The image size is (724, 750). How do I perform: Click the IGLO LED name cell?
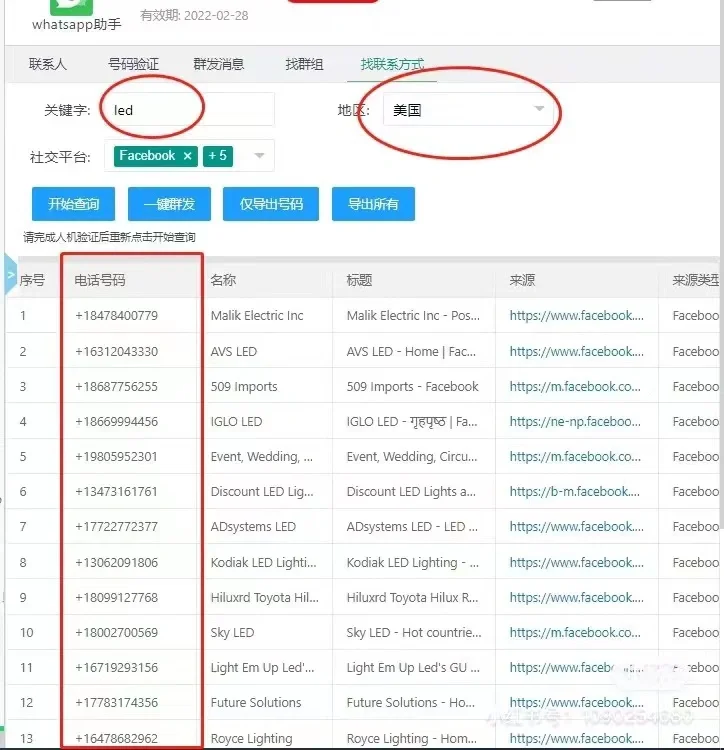click(236, 421)
